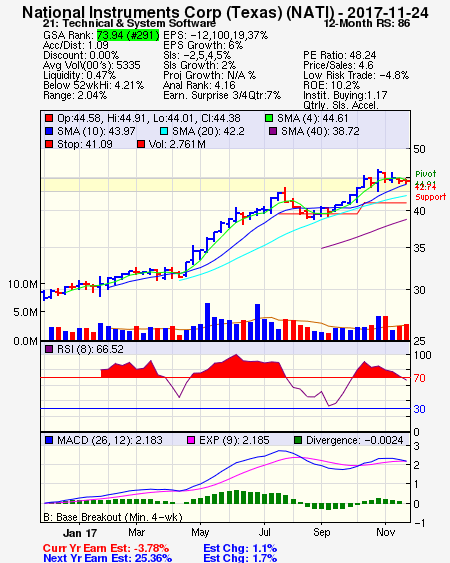Click the cyan SMA (20) legend swatch

[x=164, y=131]
